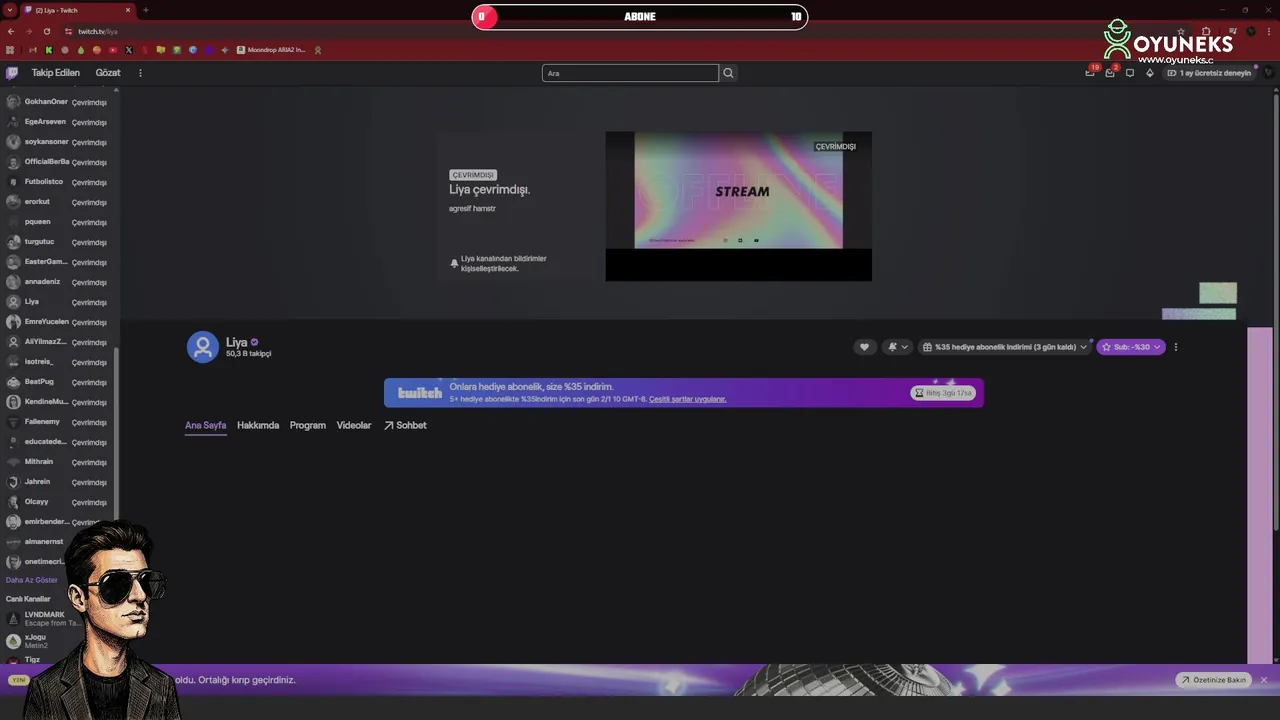The image size is (1280, 720).
Task: Switch to the Hakkımda tab
Action: (x=258, y=425)
